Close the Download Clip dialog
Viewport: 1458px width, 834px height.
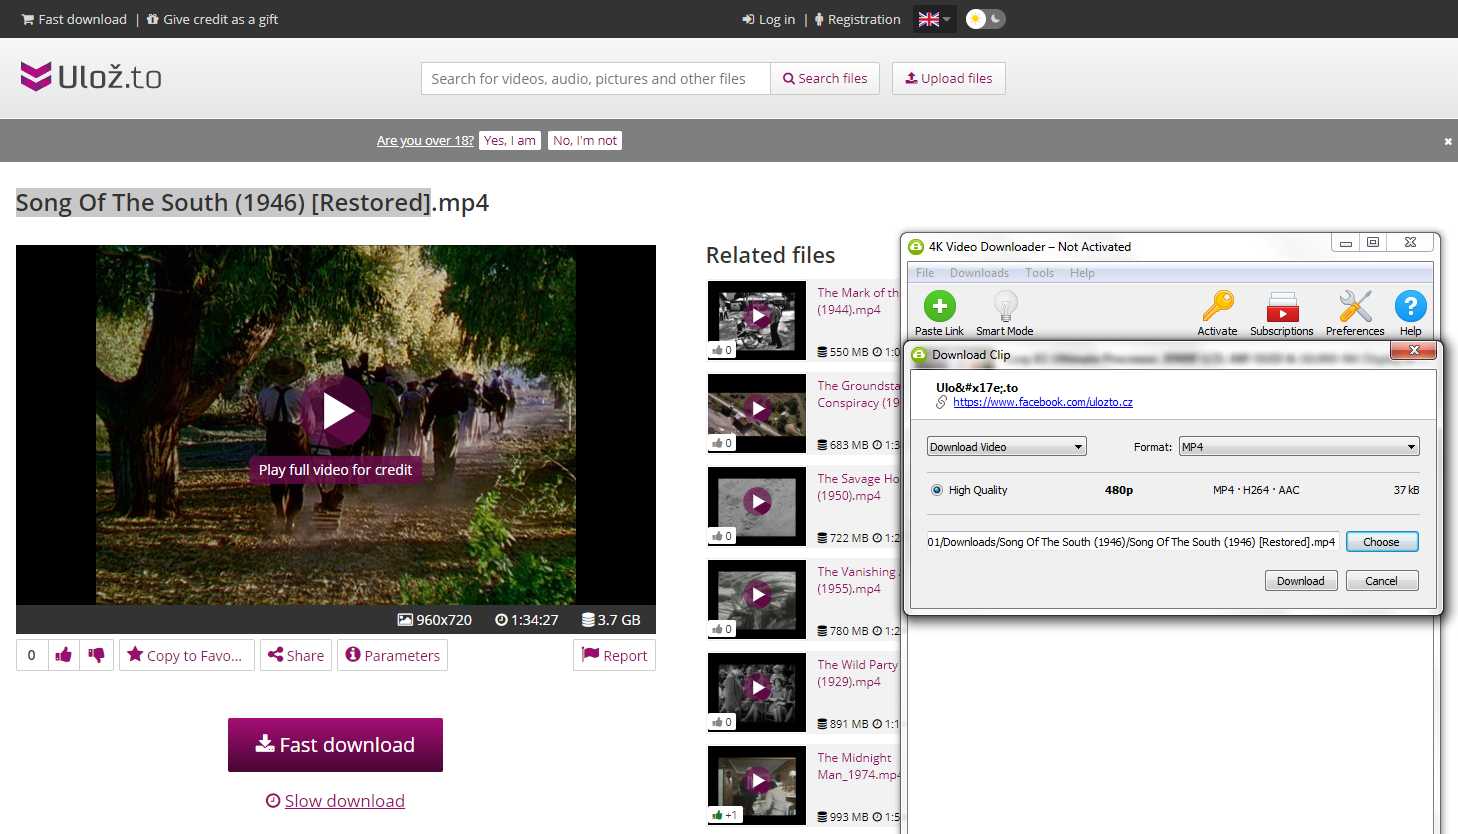coord(1413,350)
